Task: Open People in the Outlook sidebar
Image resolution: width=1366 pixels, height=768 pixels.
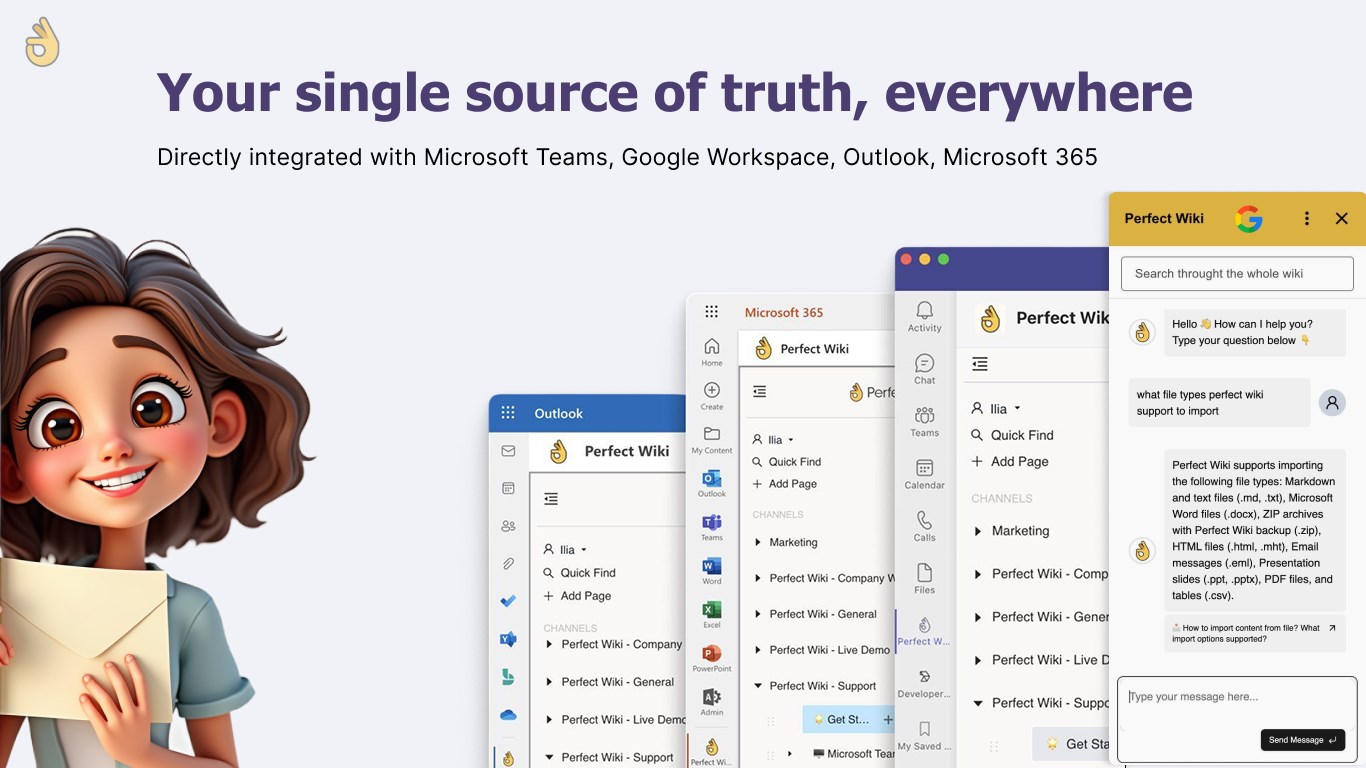Action: pyautogui.click(x=508, y=526)
